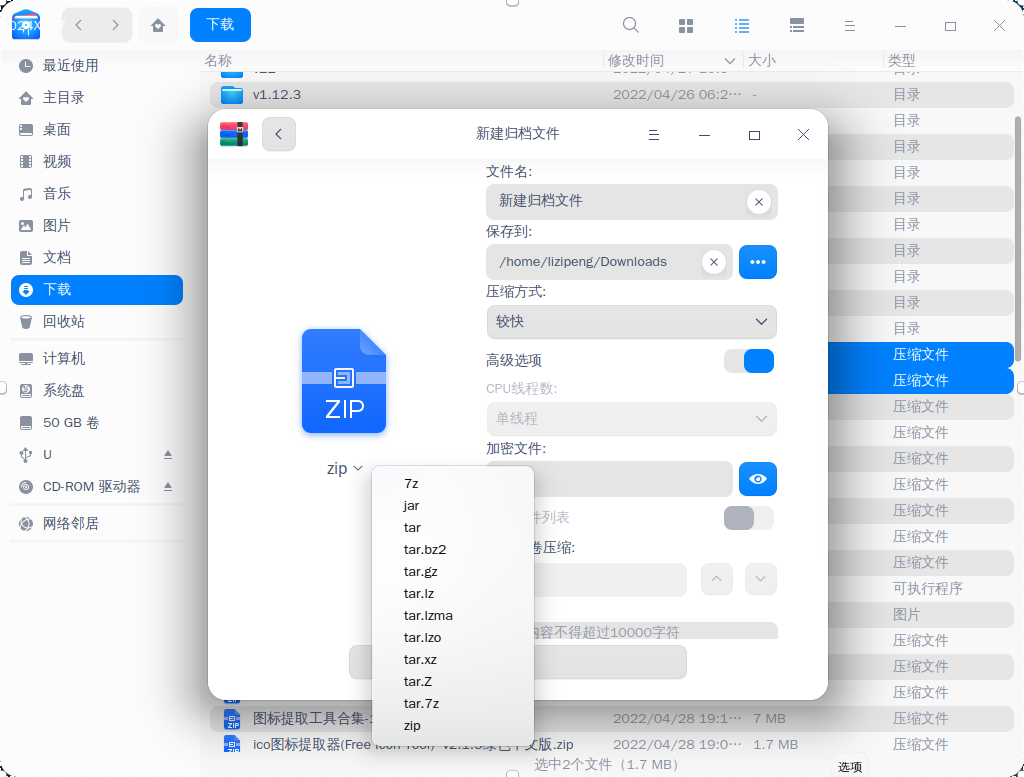Screen dimensions: 1024x777
Task: Open the search icon in the toolbar
Action: click(x=630, y=25)
